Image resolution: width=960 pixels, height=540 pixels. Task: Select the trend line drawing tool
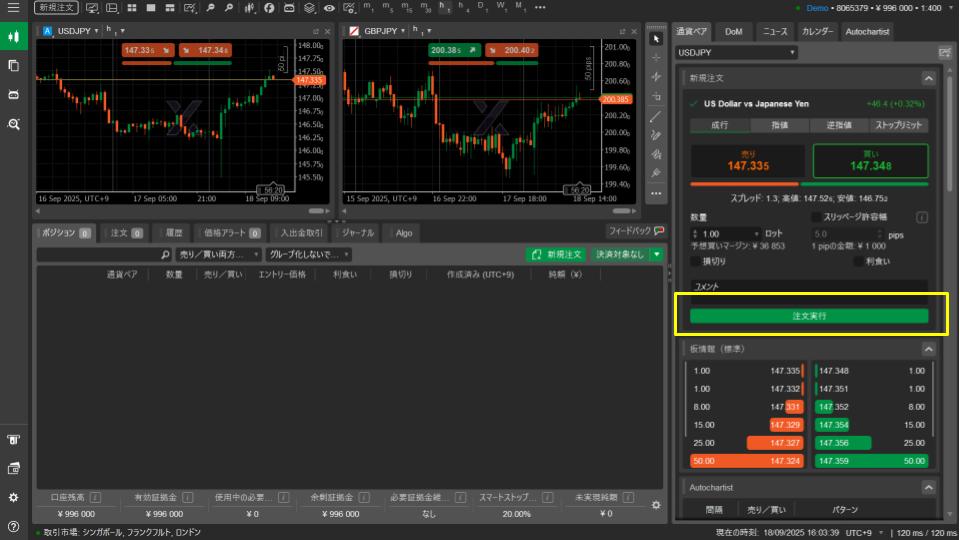click(x=656, y=116)
